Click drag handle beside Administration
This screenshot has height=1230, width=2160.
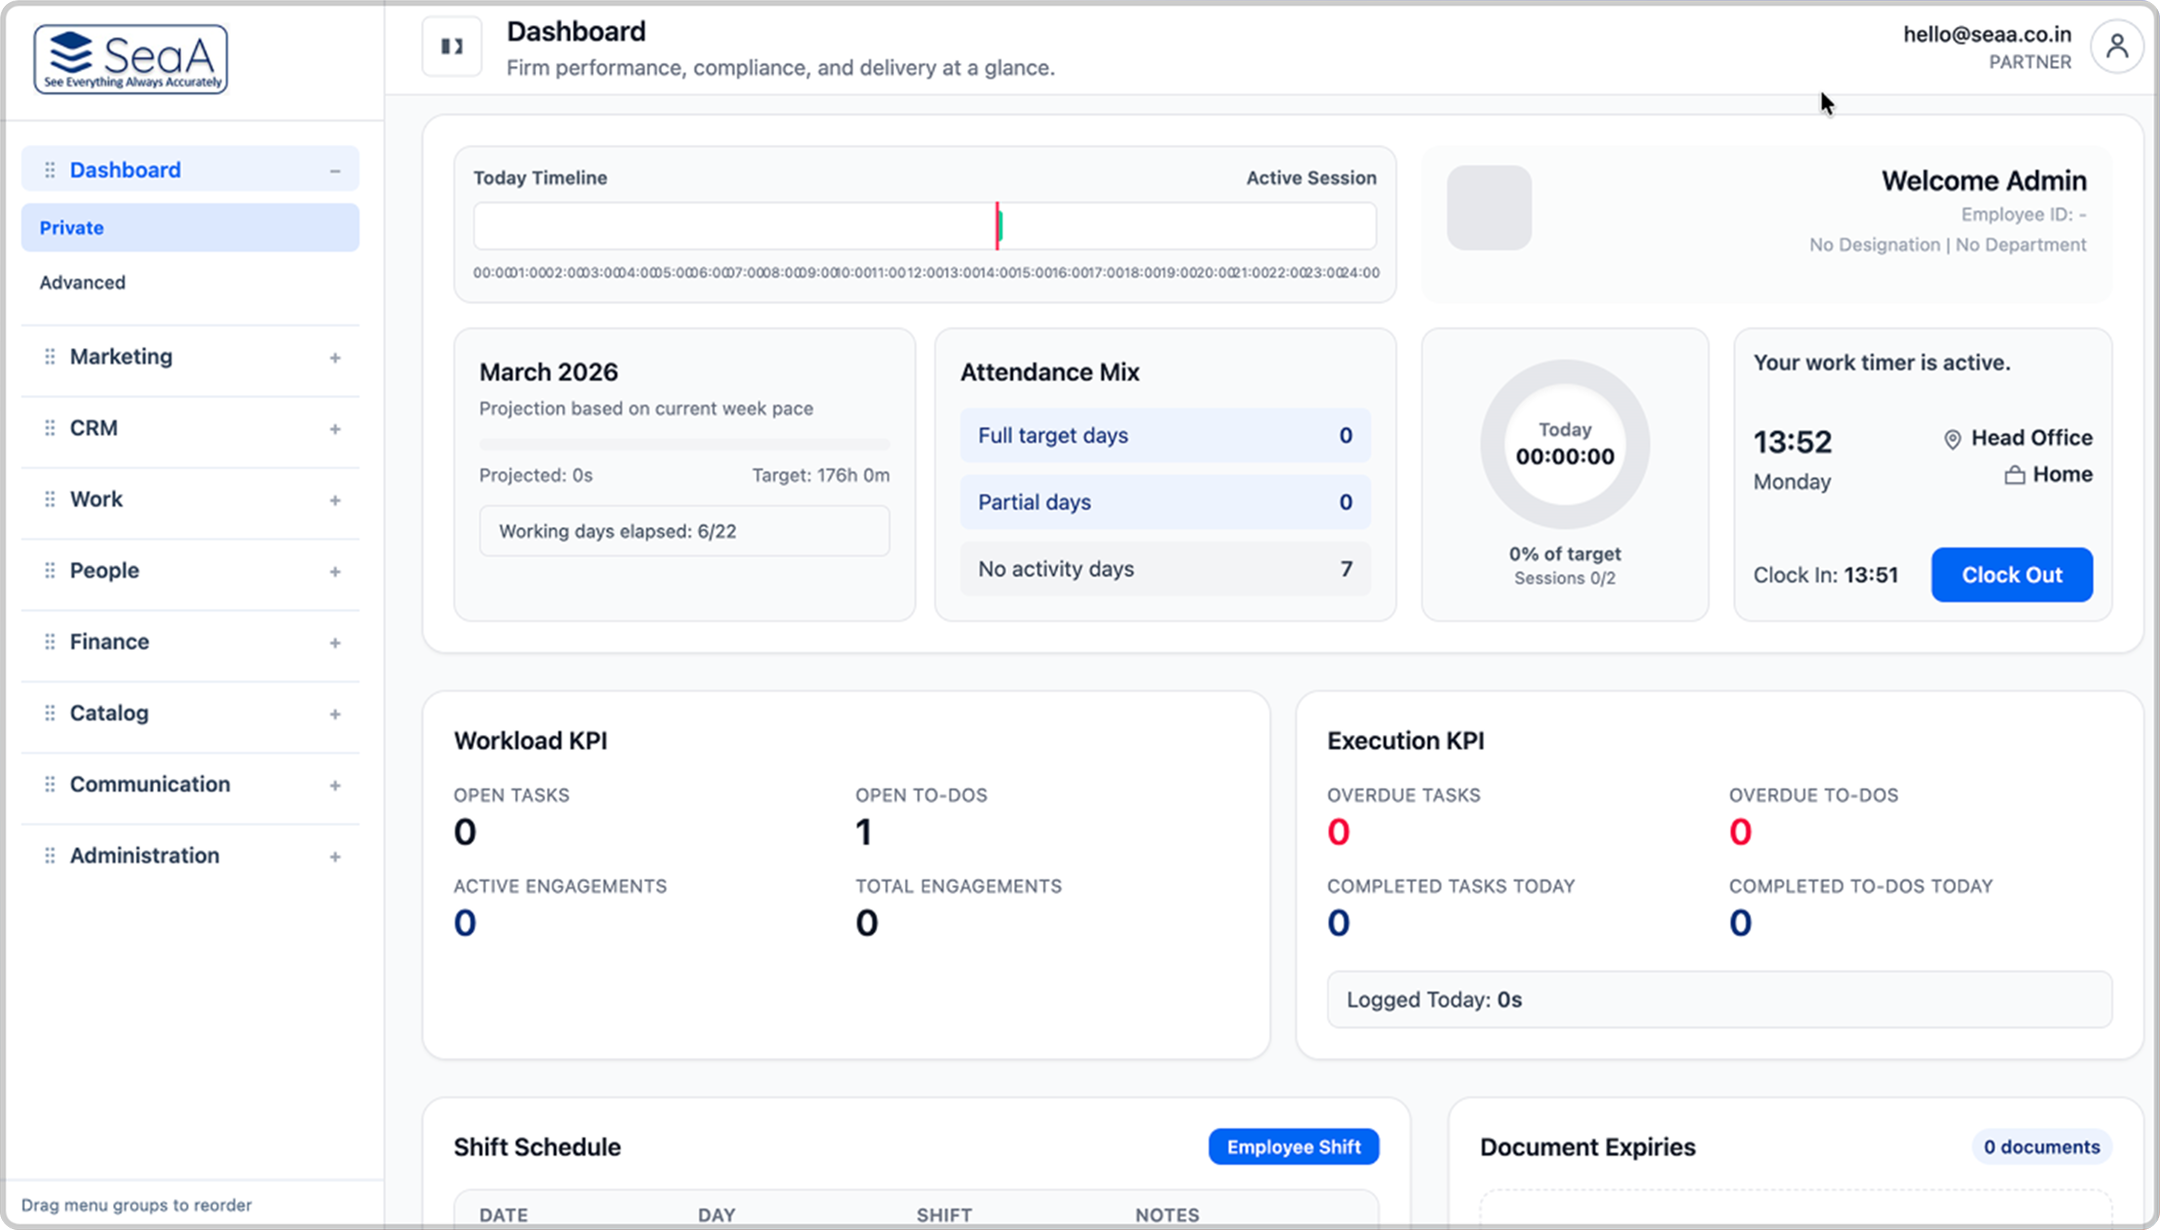[x=49, y=856]
